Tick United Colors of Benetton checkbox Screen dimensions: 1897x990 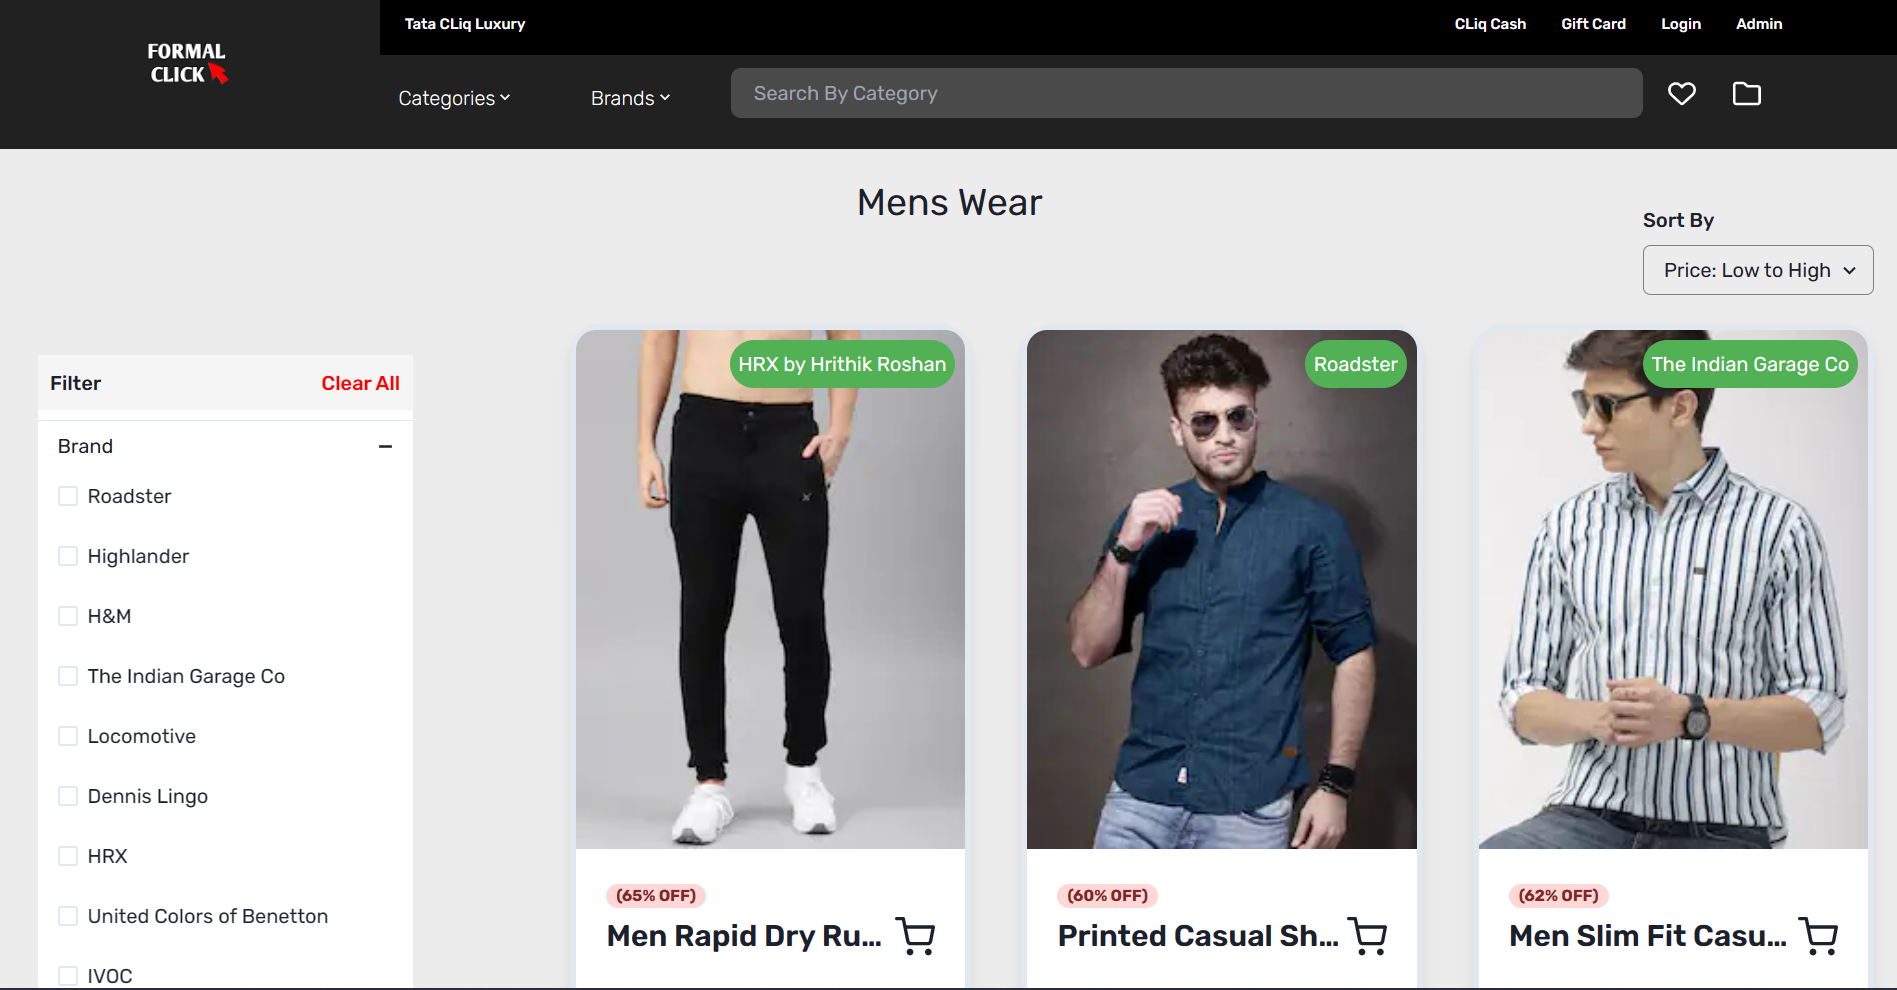(68, 916)
